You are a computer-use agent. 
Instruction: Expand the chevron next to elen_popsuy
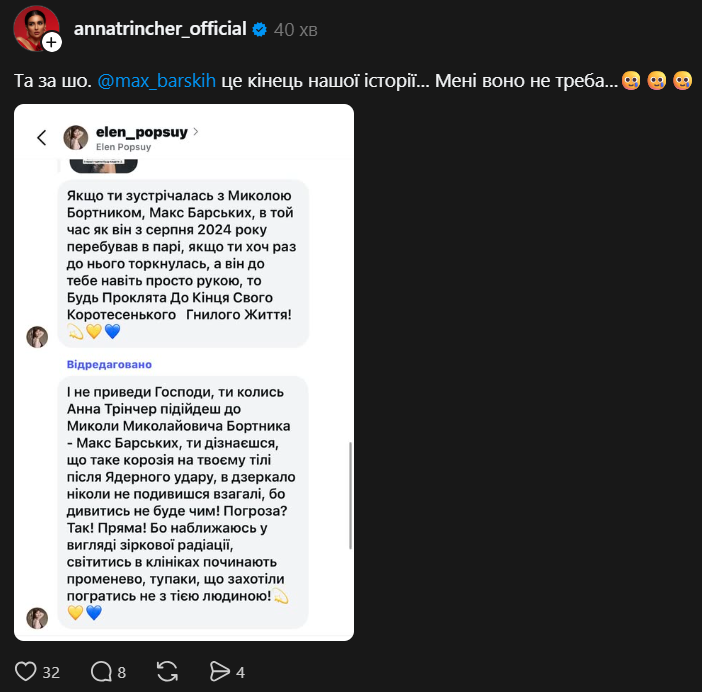(196, 131)
